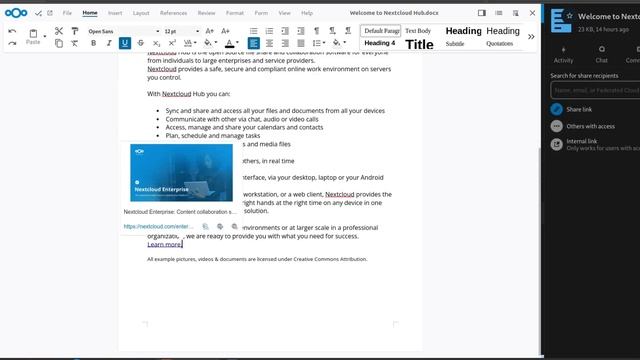Toggle unordered bullet list
The image size is (640, 360).
tap(253, 31)
